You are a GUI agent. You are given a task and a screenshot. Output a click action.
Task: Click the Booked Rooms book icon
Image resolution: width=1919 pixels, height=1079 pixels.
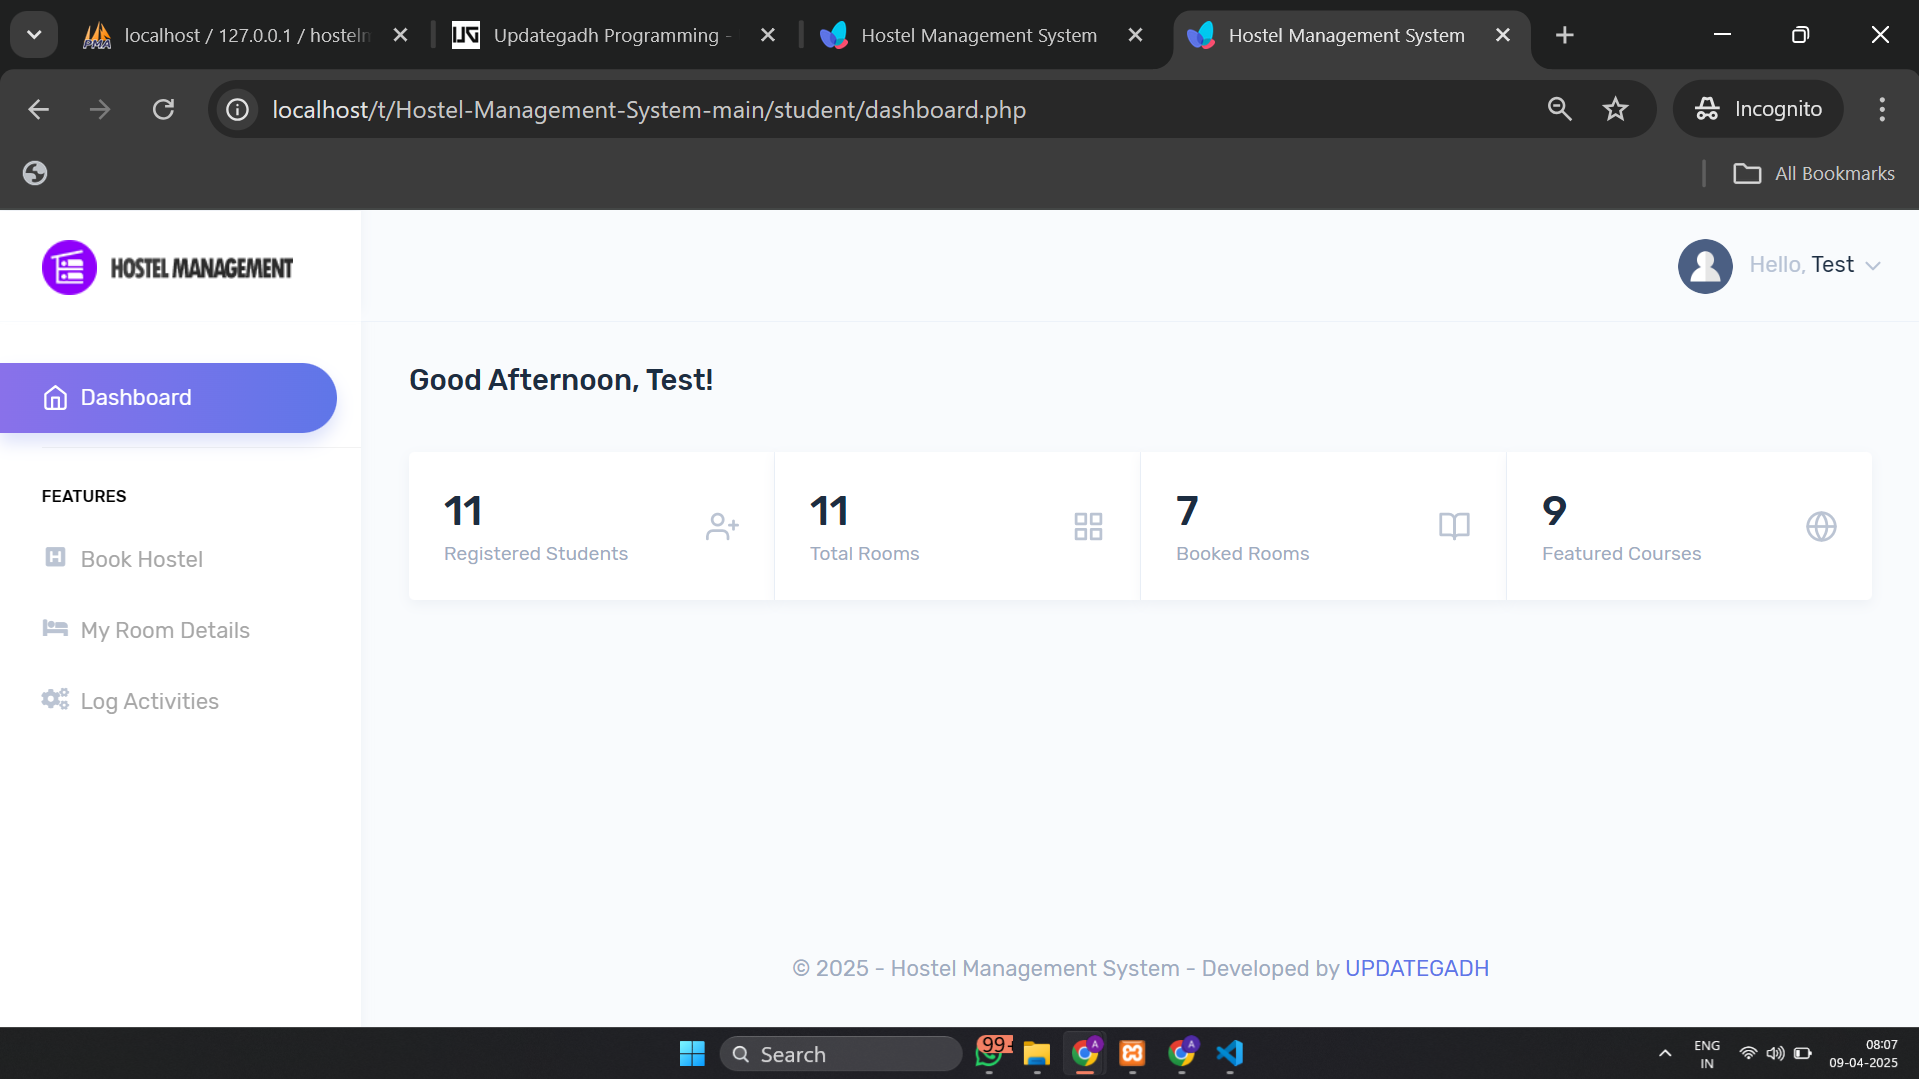point(1454,526)
